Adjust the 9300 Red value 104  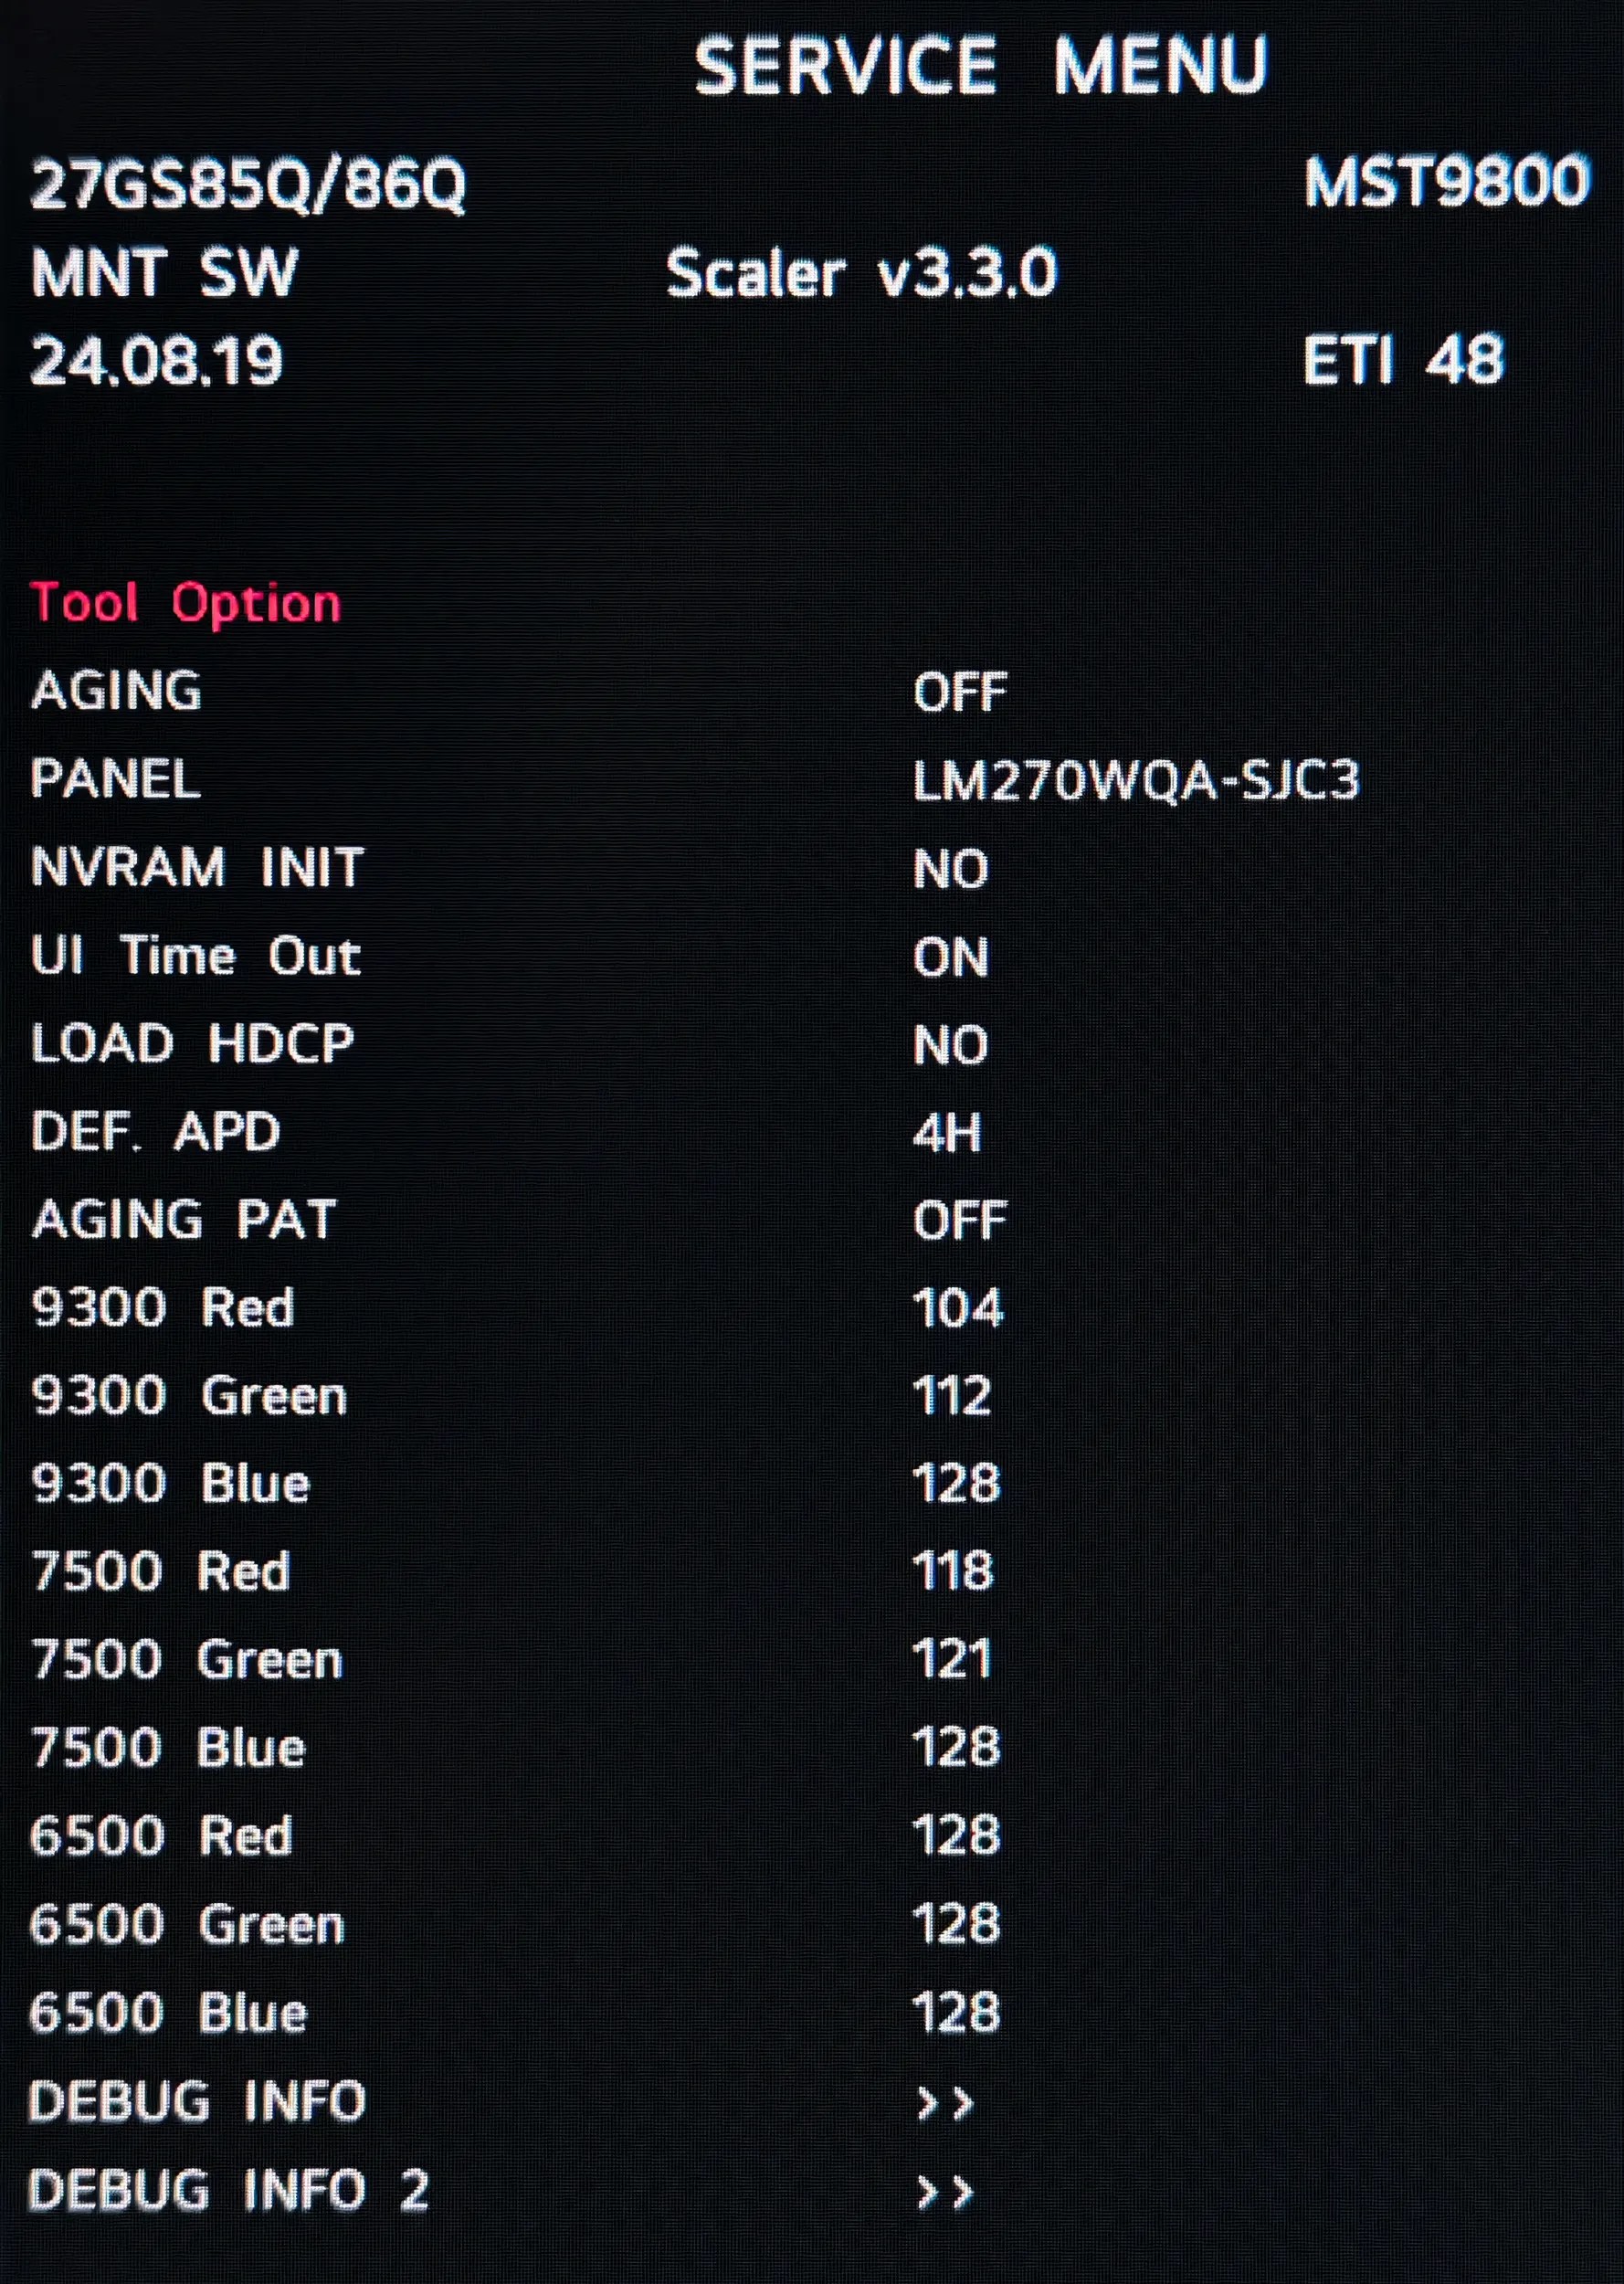coord(957,1308)
